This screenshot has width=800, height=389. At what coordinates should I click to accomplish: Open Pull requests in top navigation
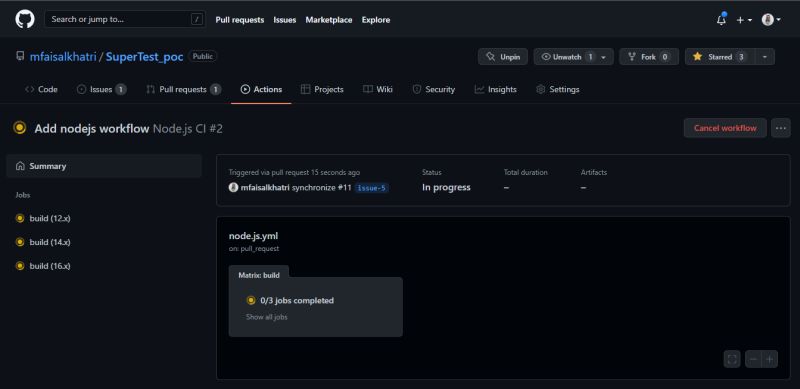point(240,20)
